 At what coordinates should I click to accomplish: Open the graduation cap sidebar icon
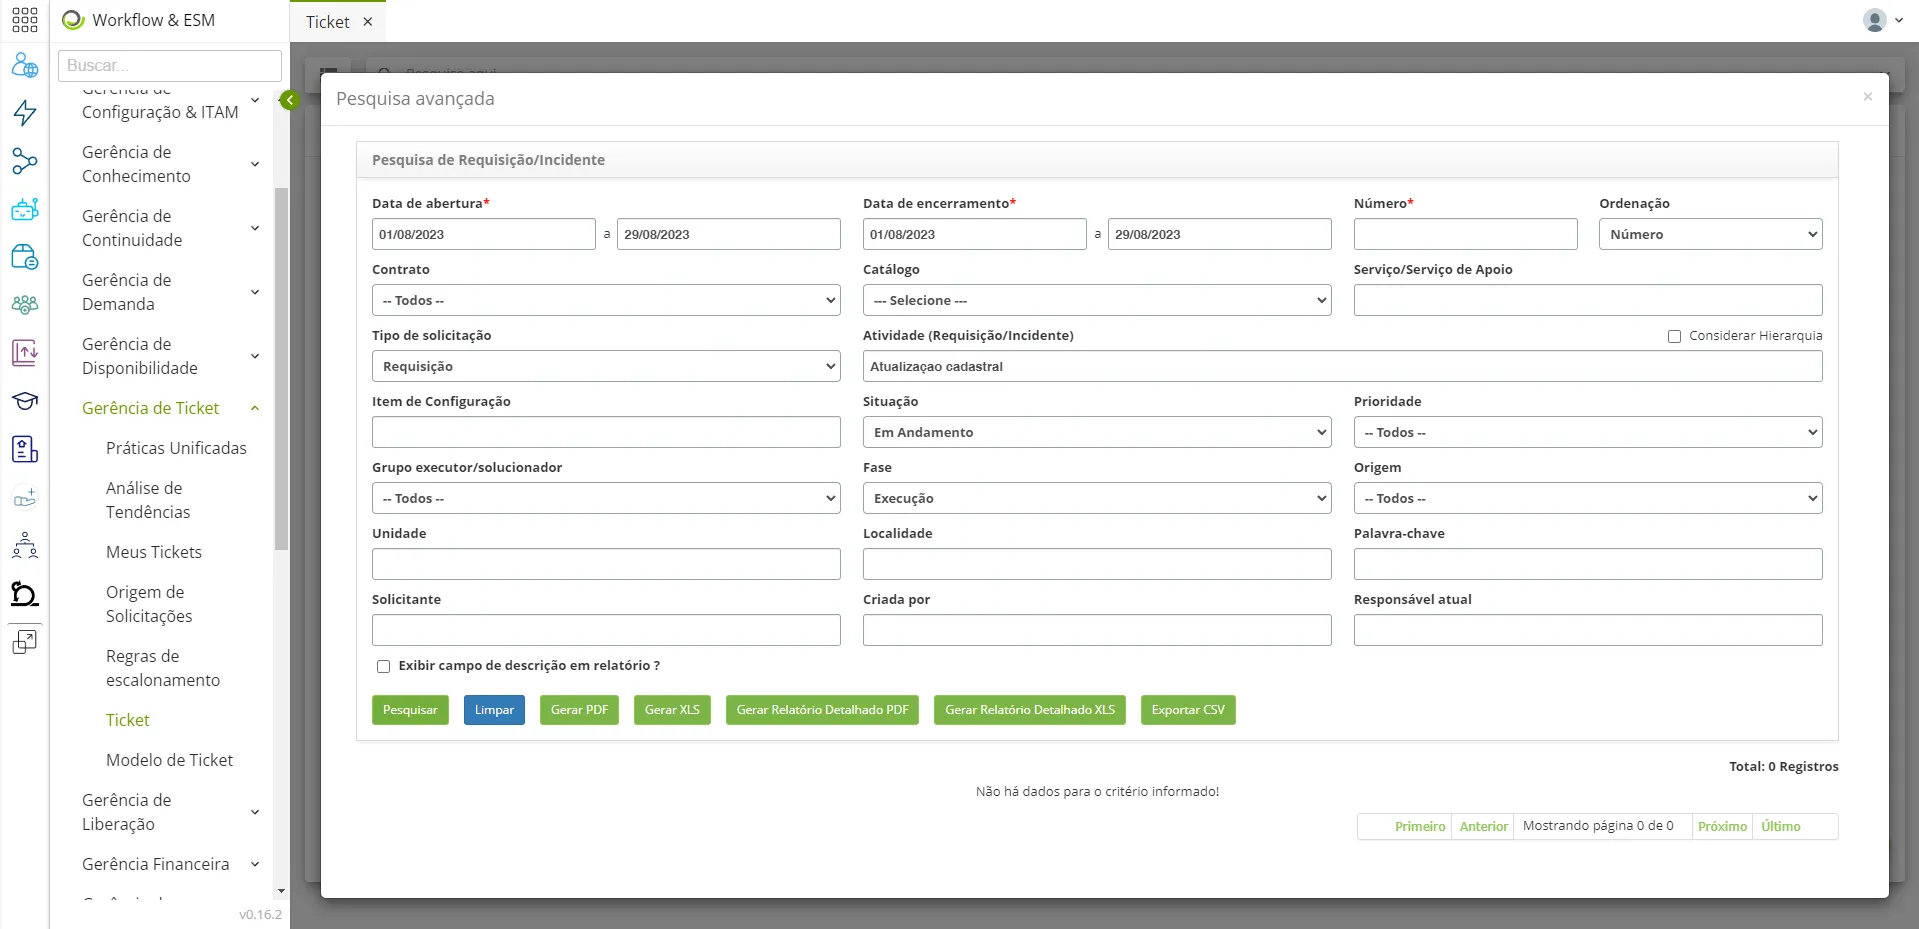click(25, 401)
